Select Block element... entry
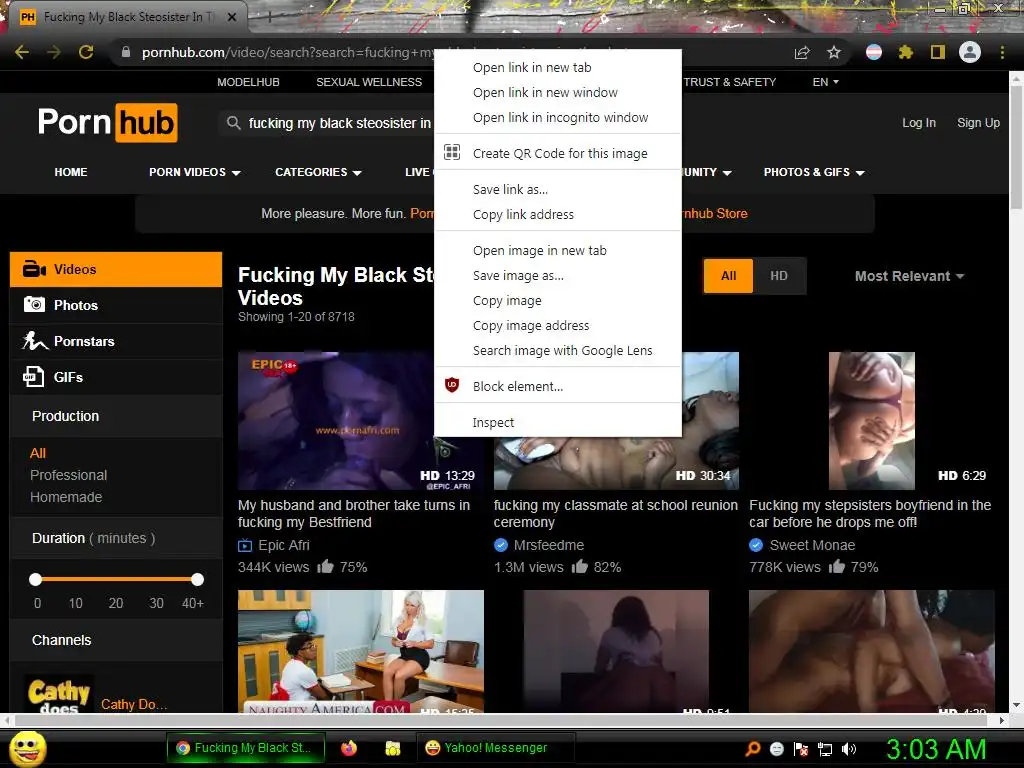This screenshot has width=1024, height=768. (x=558, y=387)
